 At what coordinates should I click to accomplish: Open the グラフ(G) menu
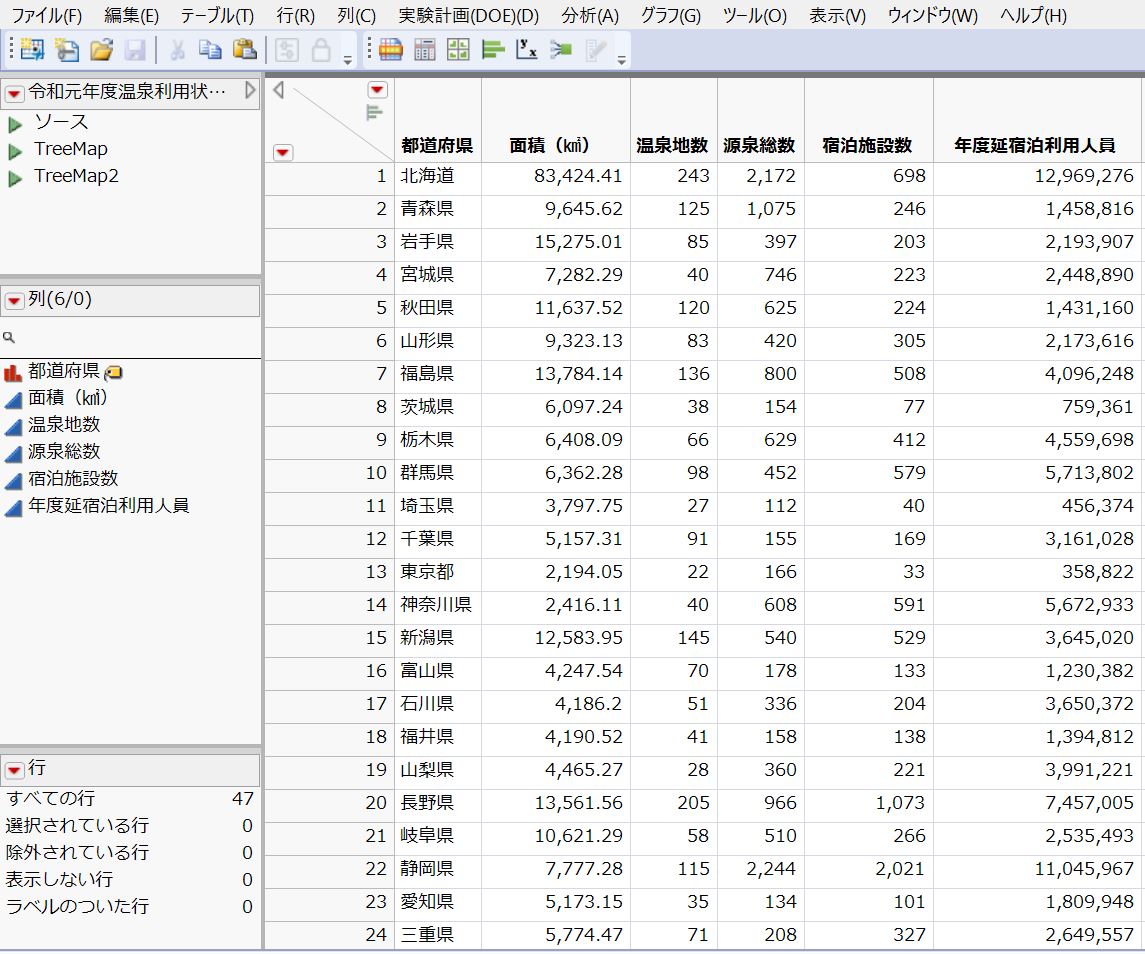tap(670, 15)
